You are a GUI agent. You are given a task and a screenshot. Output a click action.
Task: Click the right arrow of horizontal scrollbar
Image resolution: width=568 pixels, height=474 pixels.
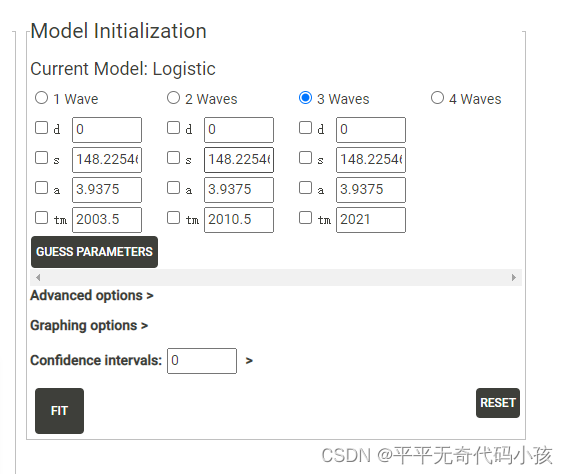point(514,278)
